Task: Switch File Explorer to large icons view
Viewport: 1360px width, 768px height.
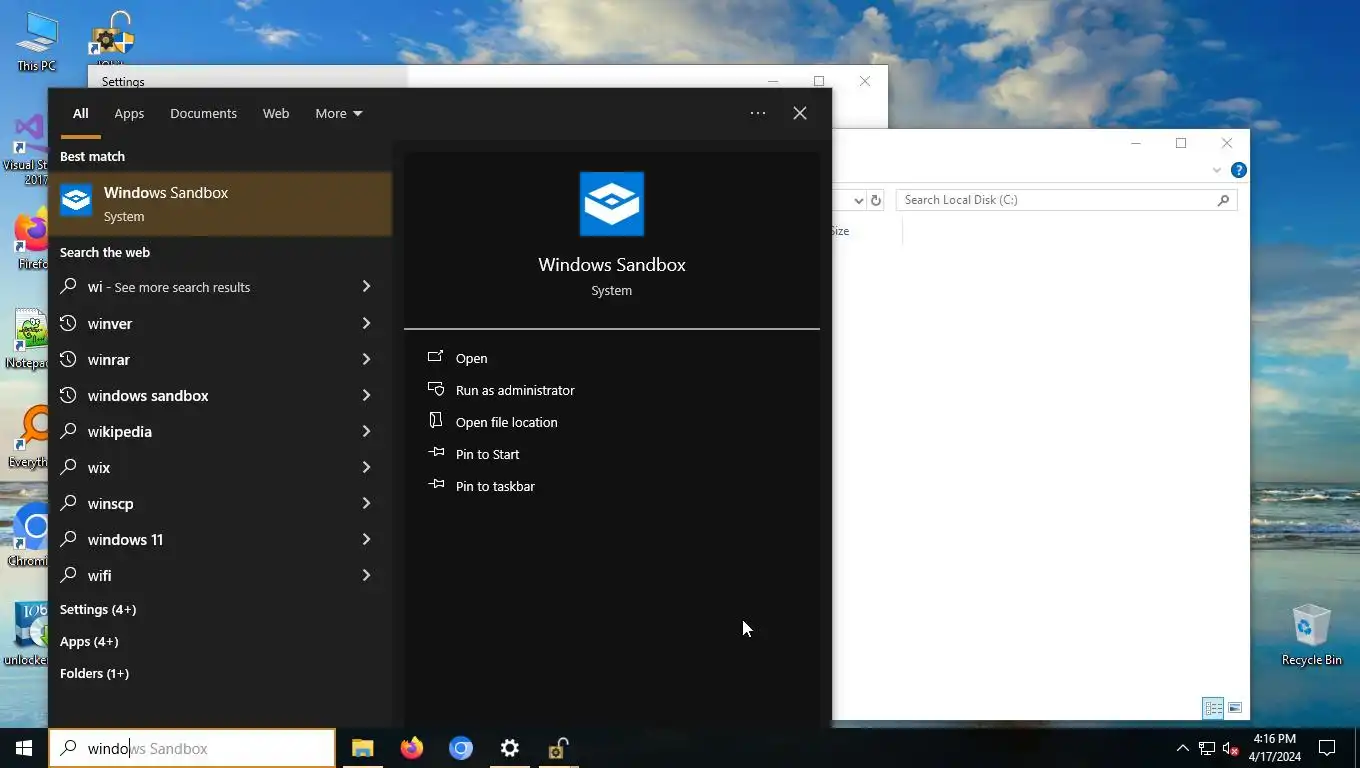Action: [1235, 708]
